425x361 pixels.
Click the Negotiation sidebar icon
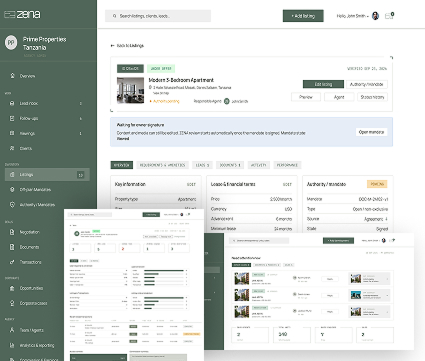click(12, 232)
